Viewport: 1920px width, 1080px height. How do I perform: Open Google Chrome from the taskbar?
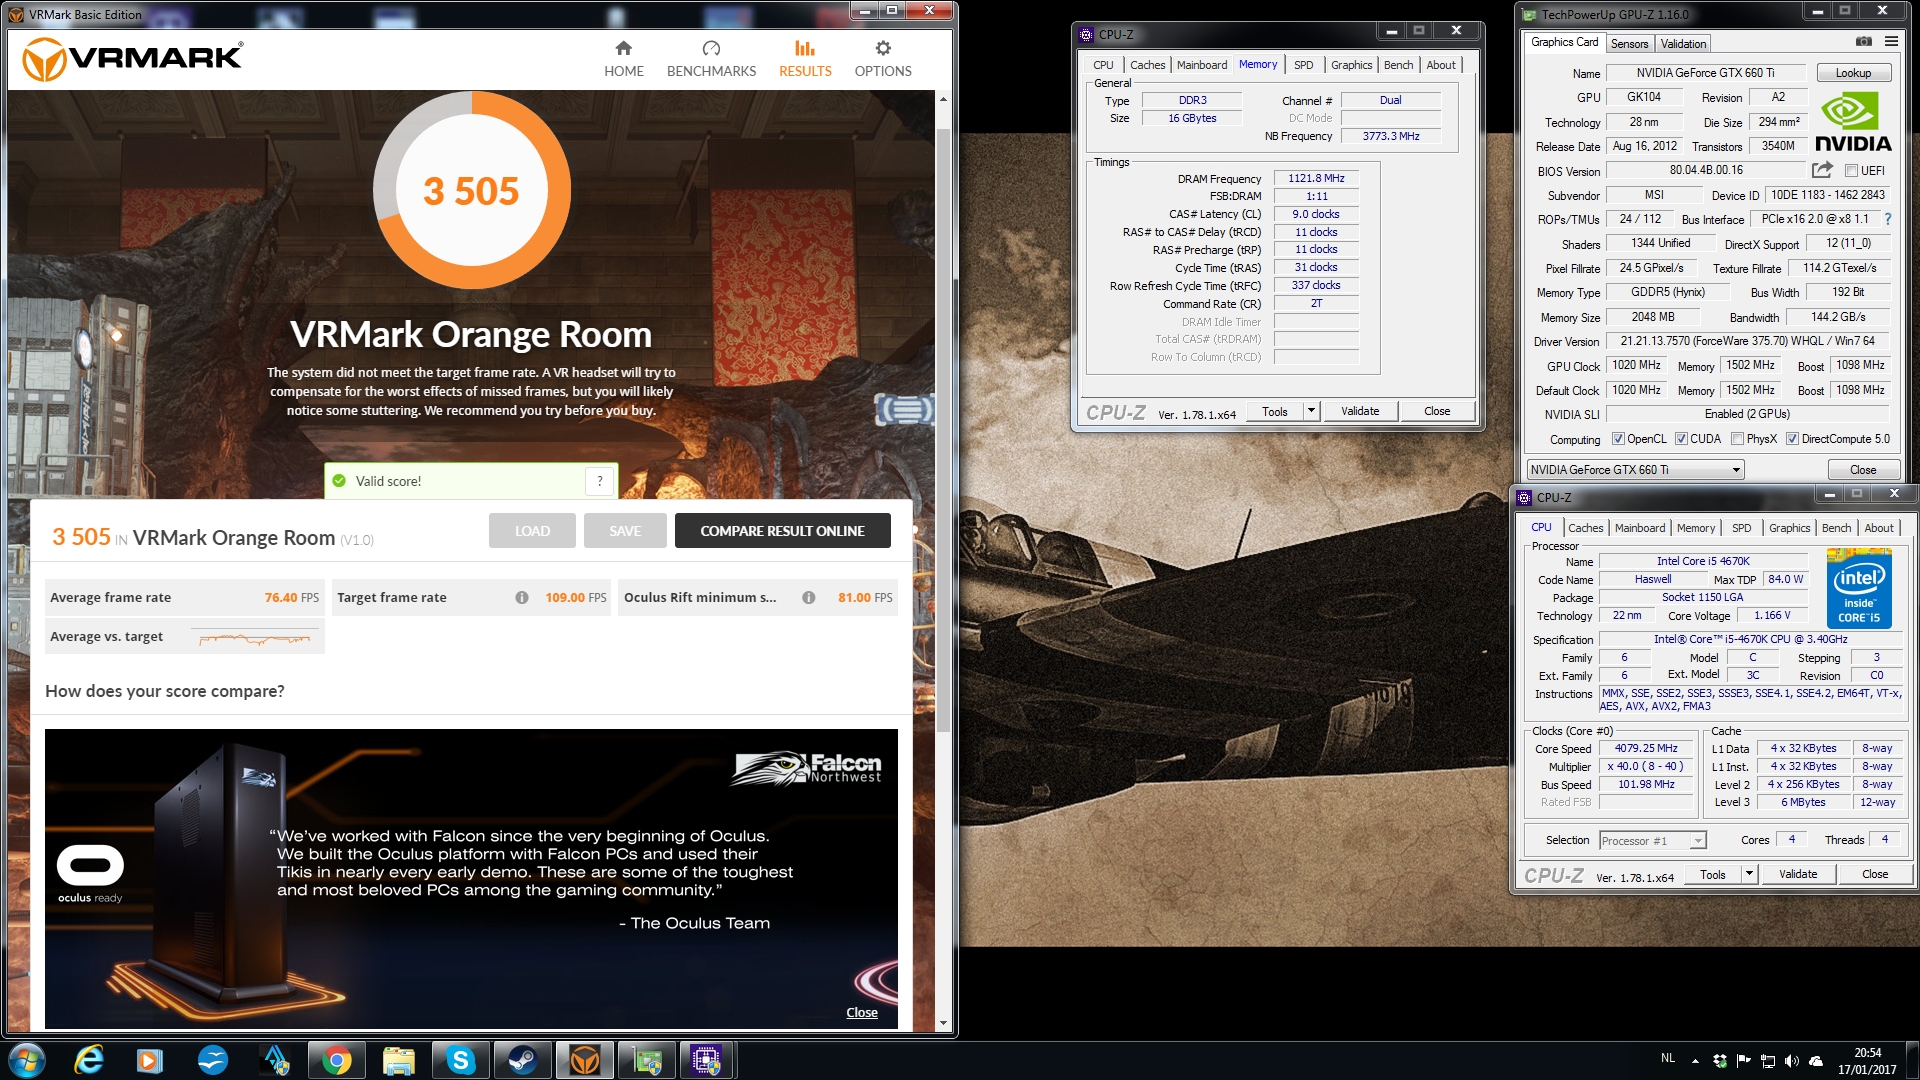pyautogui.click(x=337, y=1060)
